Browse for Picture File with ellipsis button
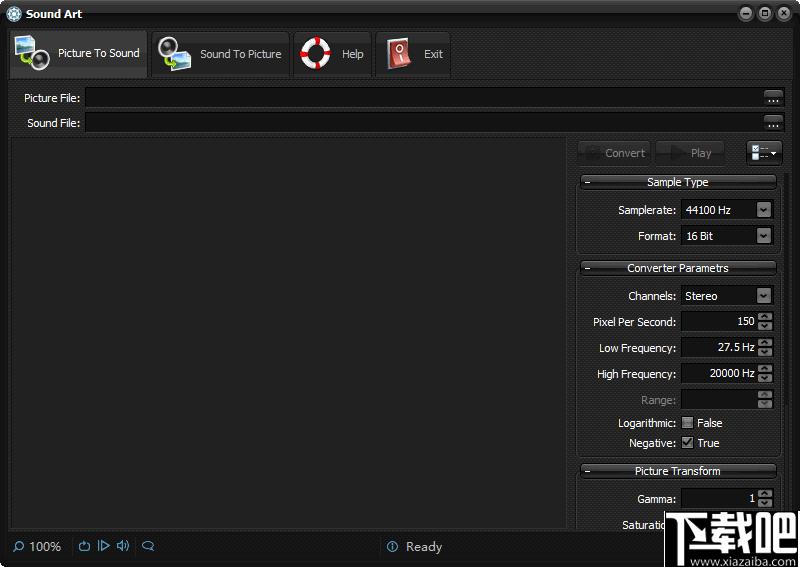The width and height of the screenshot is (800, 567). tap(773, 97)
